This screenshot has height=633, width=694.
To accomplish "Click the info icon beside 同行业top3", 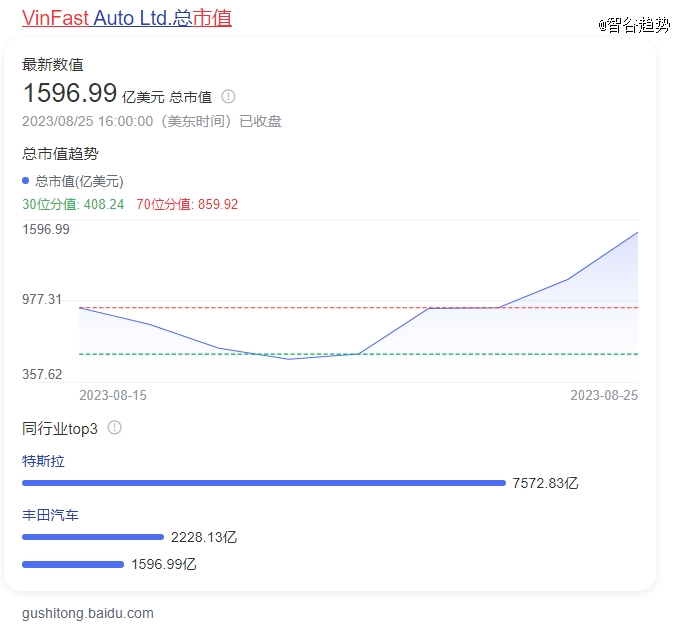I will point(114,428).
